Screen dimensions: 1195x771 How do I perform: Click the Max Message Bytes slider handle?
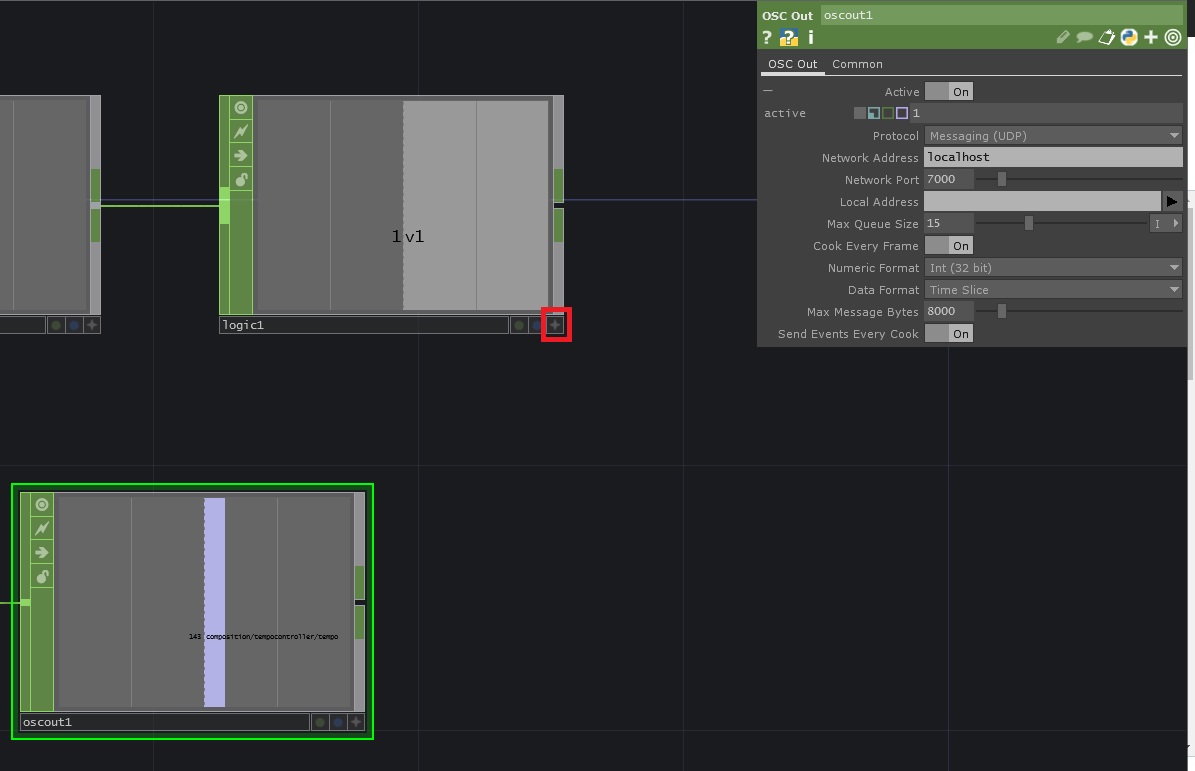[x=1002, y=312]
